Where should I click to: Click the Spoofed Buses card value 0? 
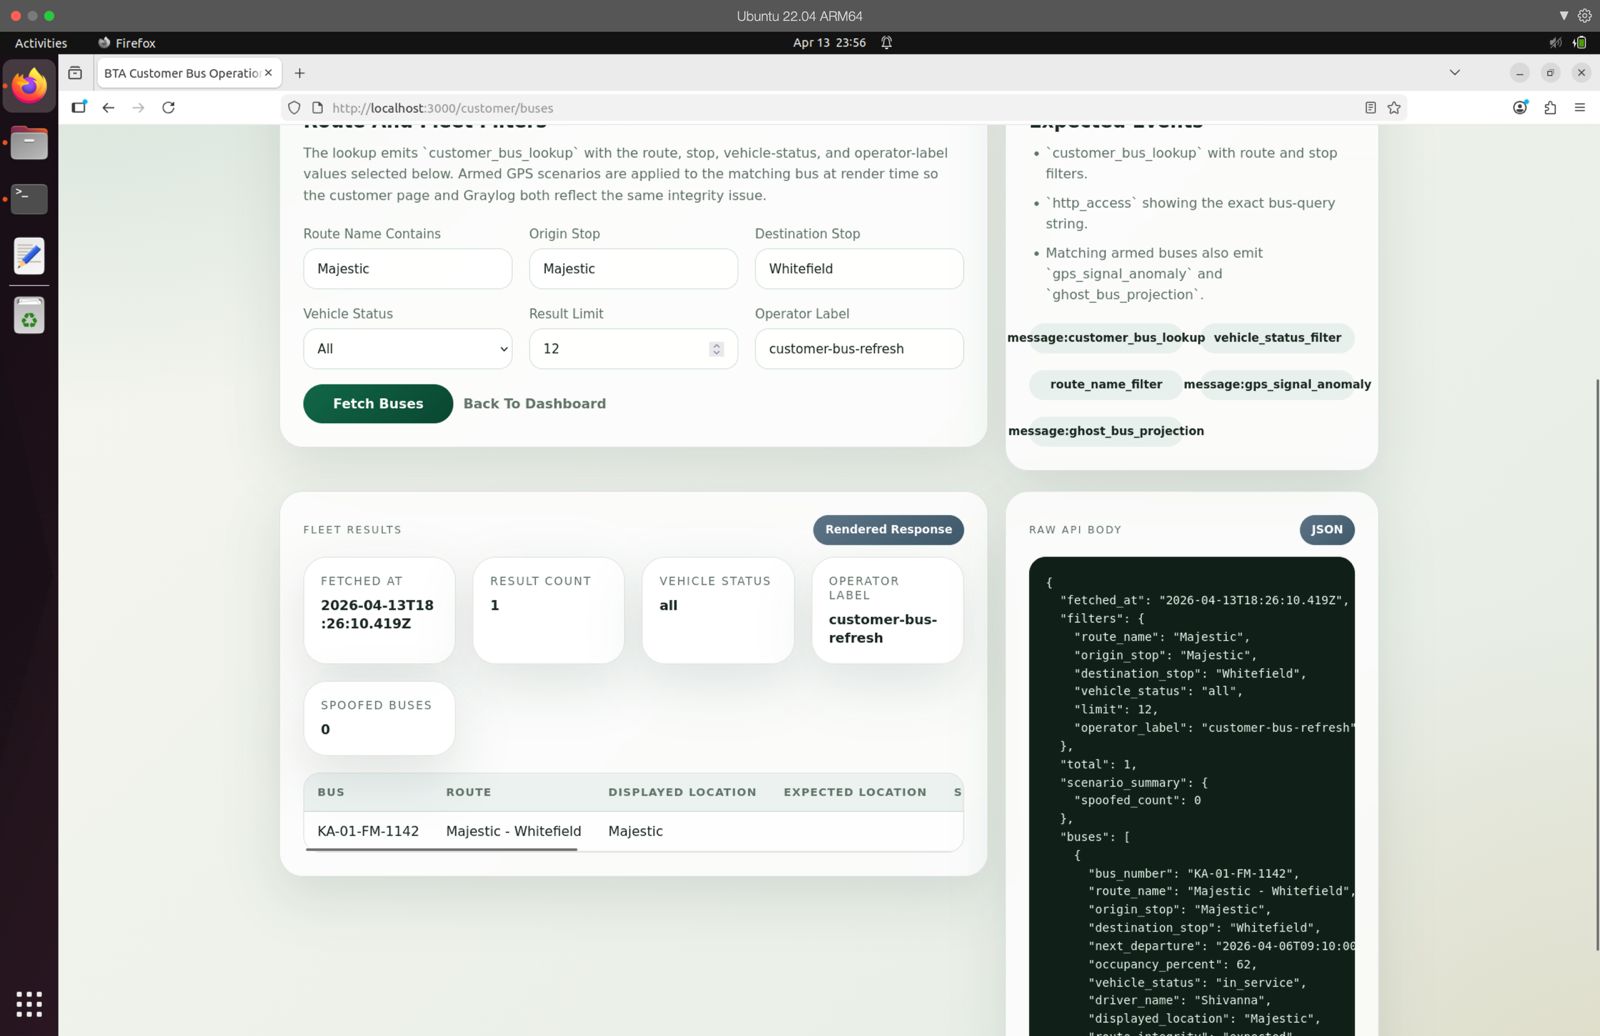[x=325, y=730]
